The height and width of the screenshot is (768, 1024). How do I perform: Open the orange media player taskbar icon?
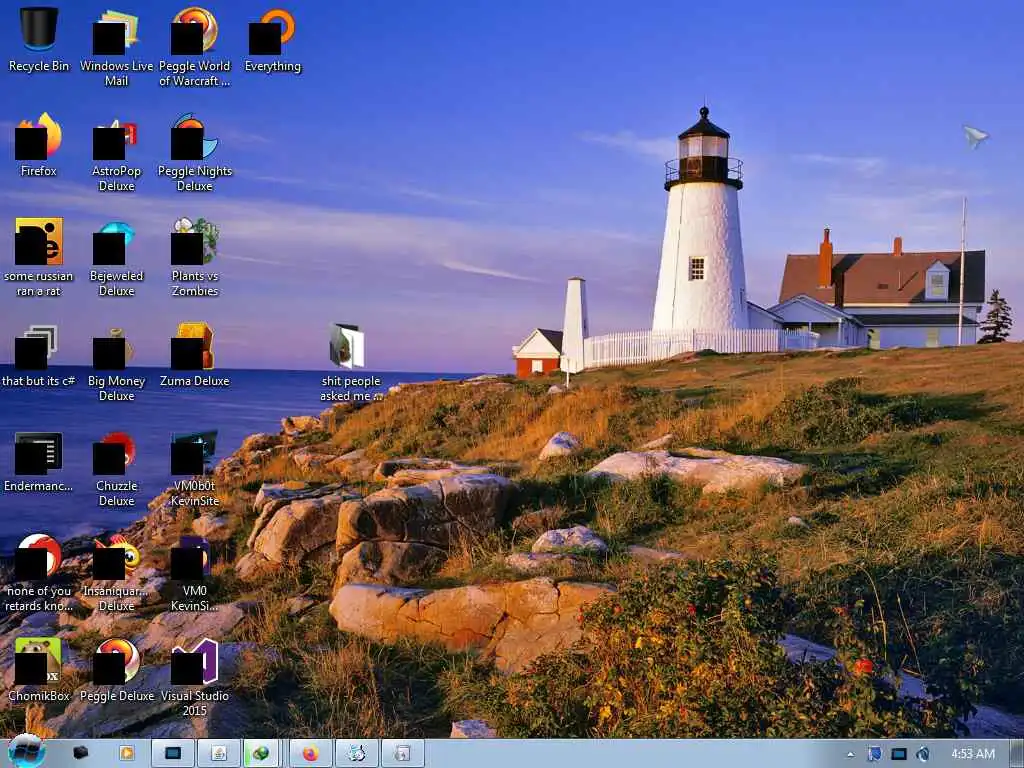tap(126, 753)
